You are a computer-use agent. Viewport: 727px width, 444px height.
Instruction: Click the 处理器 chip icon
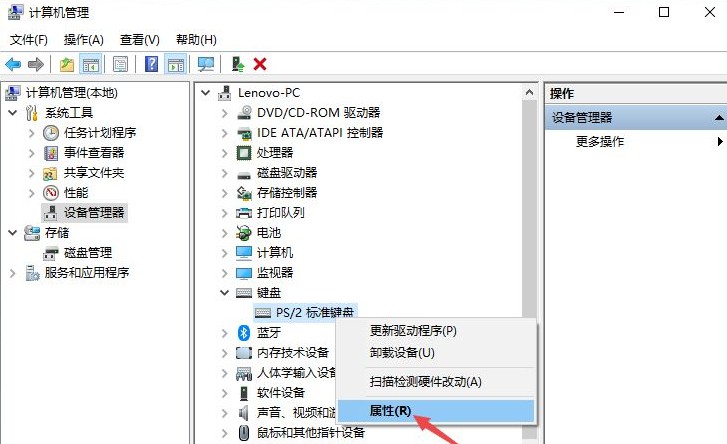(x=244, y=152)
